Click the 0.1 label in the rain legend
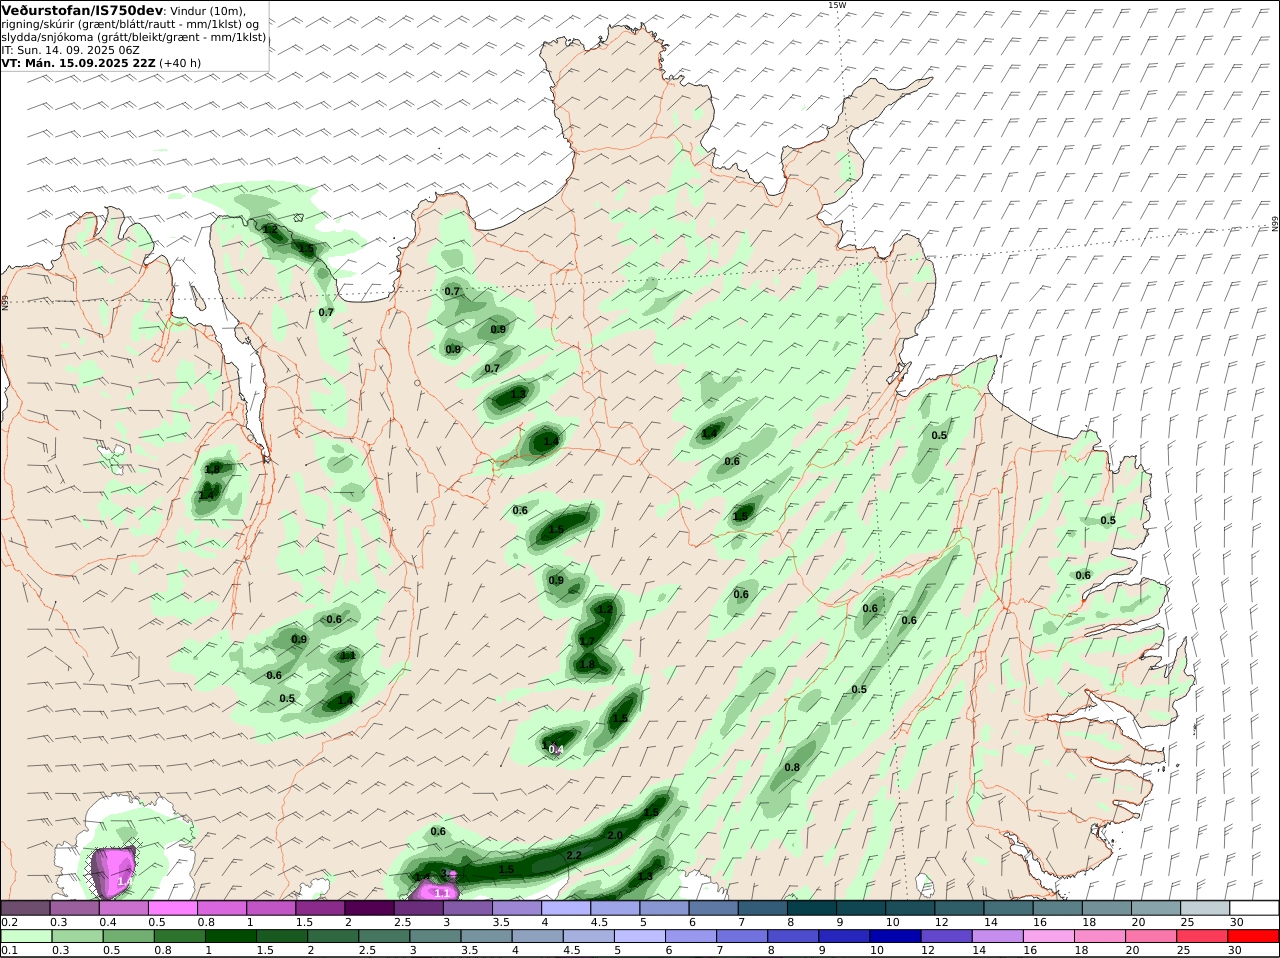Viewport: 1280px width, 958px height. click(9, 950)
